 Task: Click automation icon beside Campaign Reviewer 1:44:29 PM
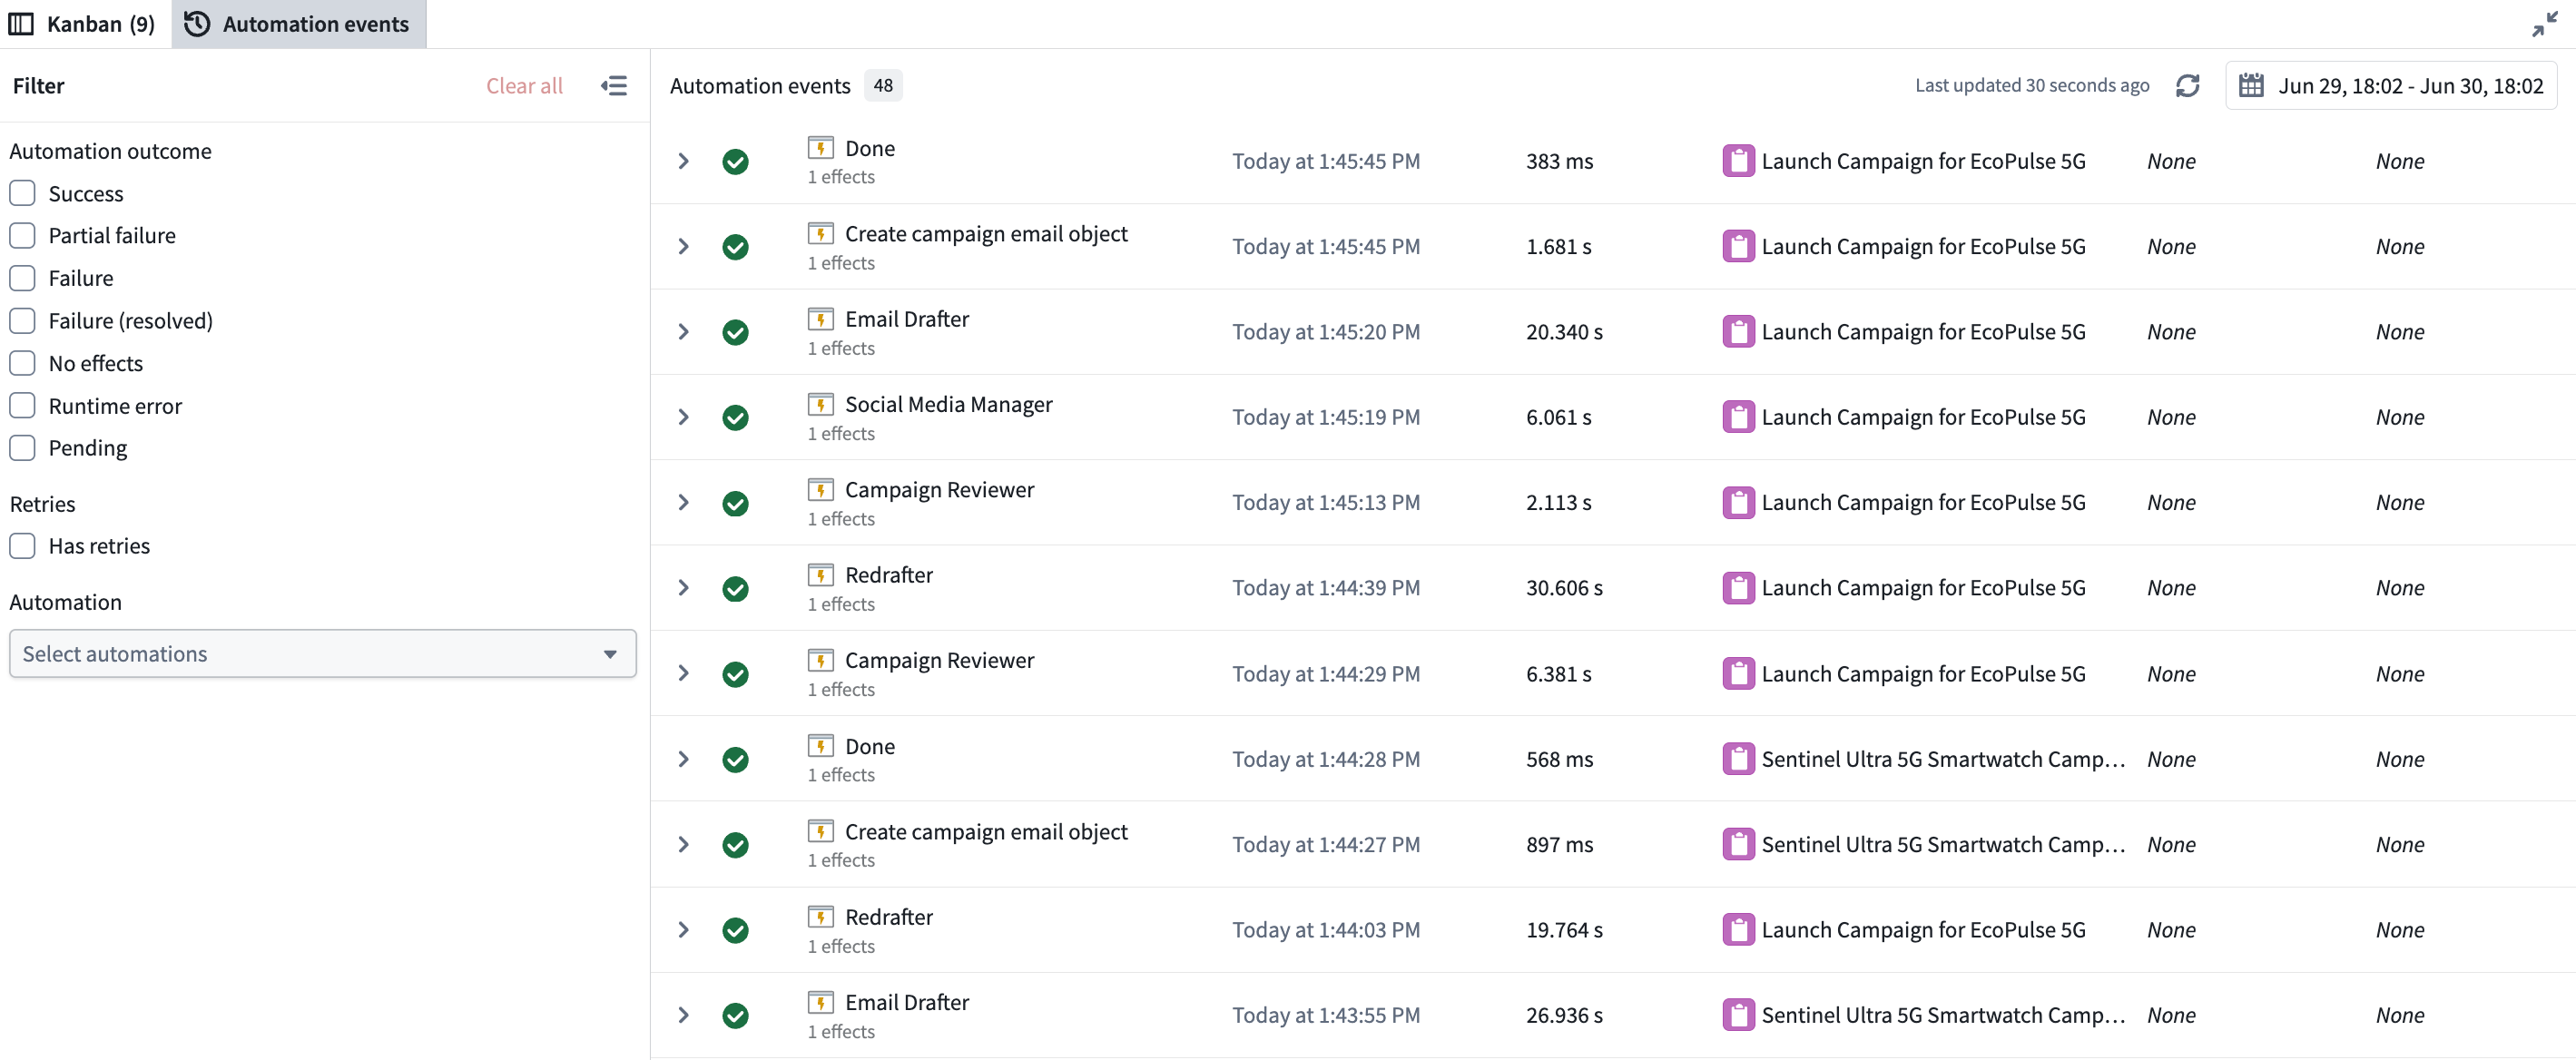pos(820,660)
